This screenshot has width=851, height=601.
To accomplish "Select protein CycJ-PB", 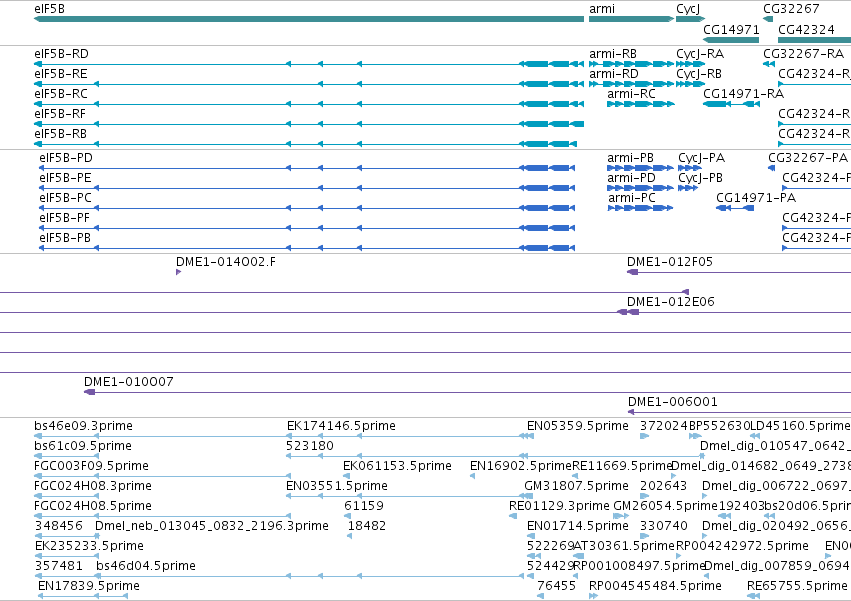I will click(x=700, y=178).
